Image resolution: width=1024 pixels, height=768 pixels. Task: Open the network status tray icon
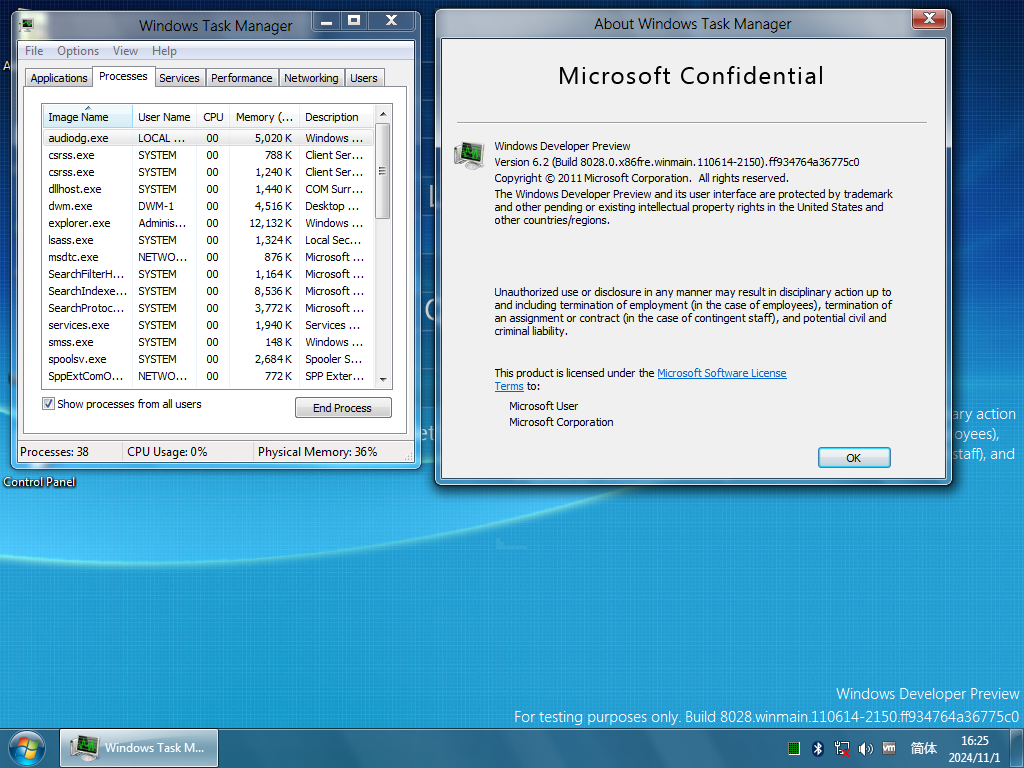[842, 748]
